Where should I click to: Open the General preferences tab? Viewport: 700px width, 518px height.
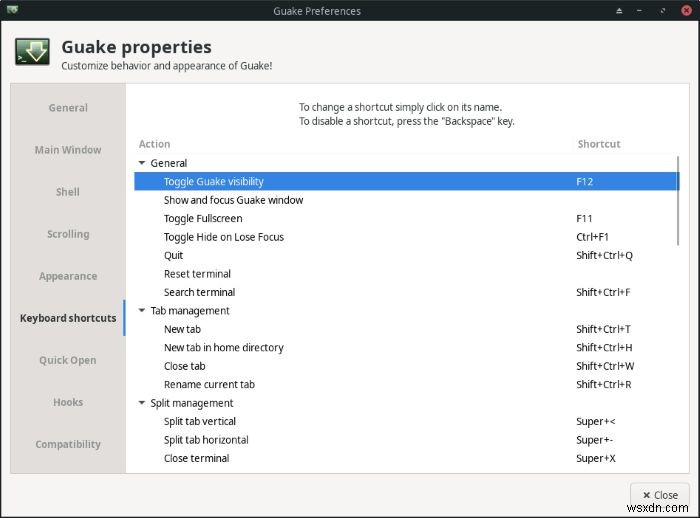coord(68,108)
